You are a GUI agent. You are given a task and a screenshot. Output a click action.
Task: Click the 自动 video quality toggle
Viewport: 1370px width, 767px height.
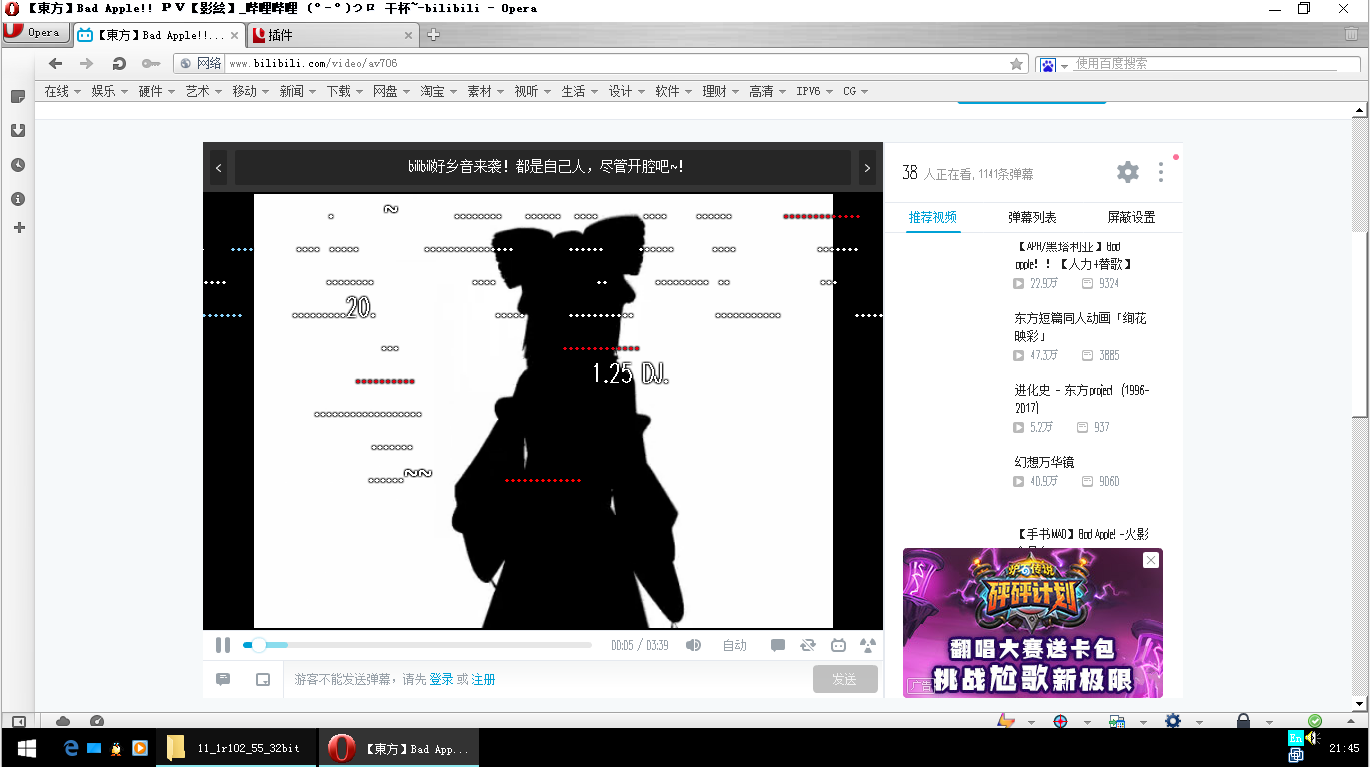click(734, 645)
